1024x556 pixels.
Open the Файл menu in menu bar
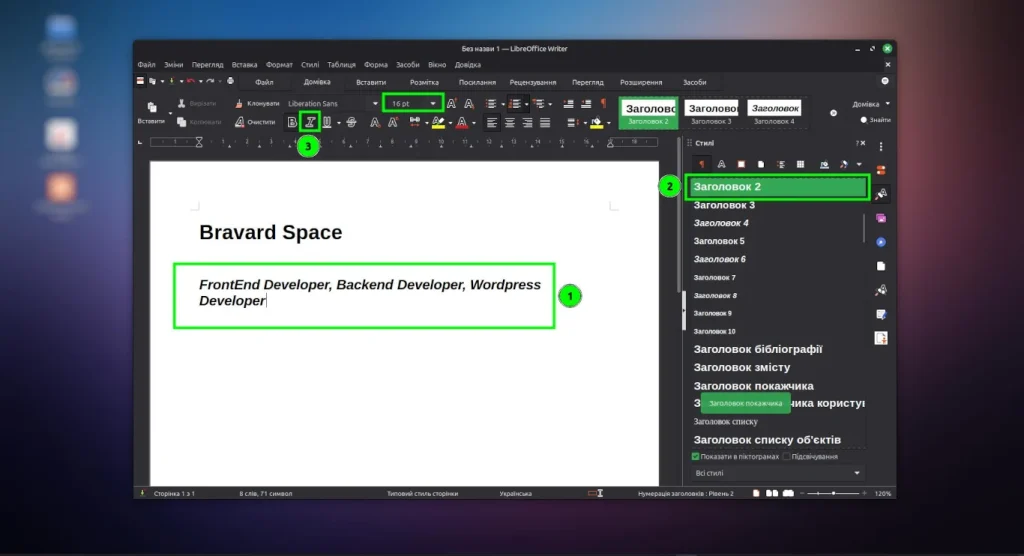(146, 65)
